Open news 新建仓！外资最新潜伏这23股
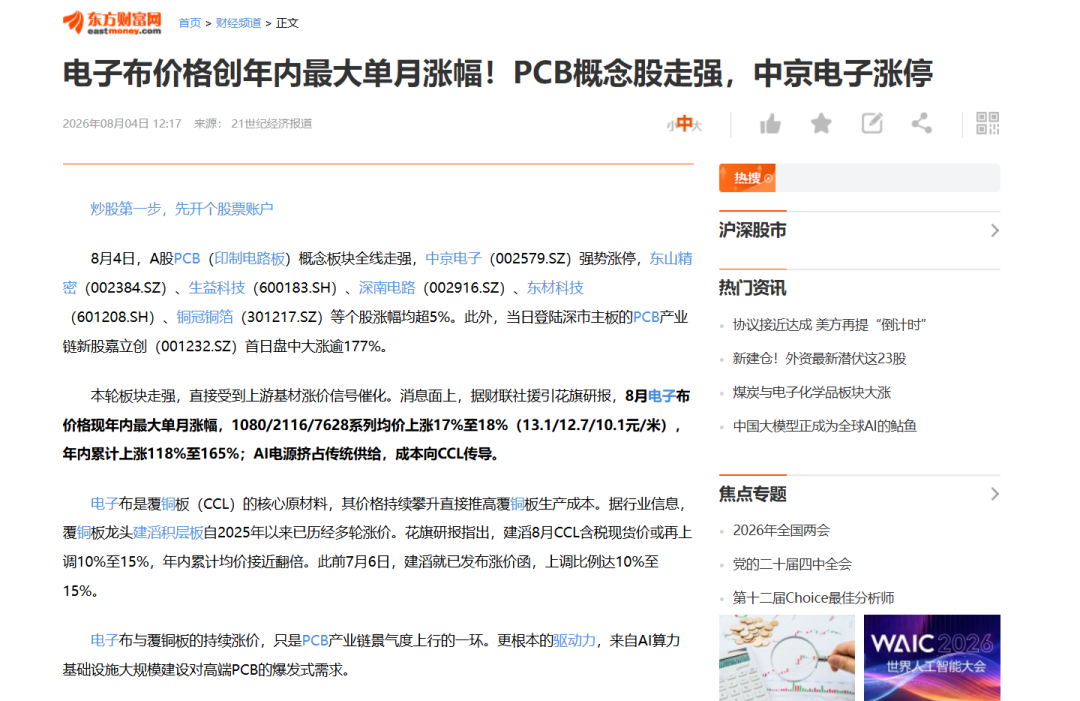The height and width of the screenshot is (701, 1080). 820,359
